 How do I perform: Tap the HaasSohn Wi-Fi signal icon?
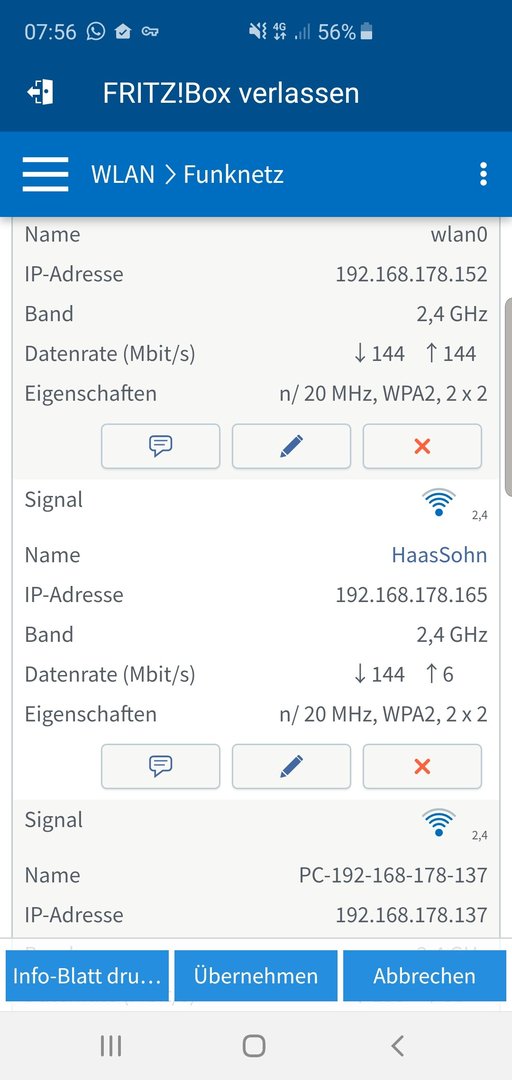click(x=439, y=502)
